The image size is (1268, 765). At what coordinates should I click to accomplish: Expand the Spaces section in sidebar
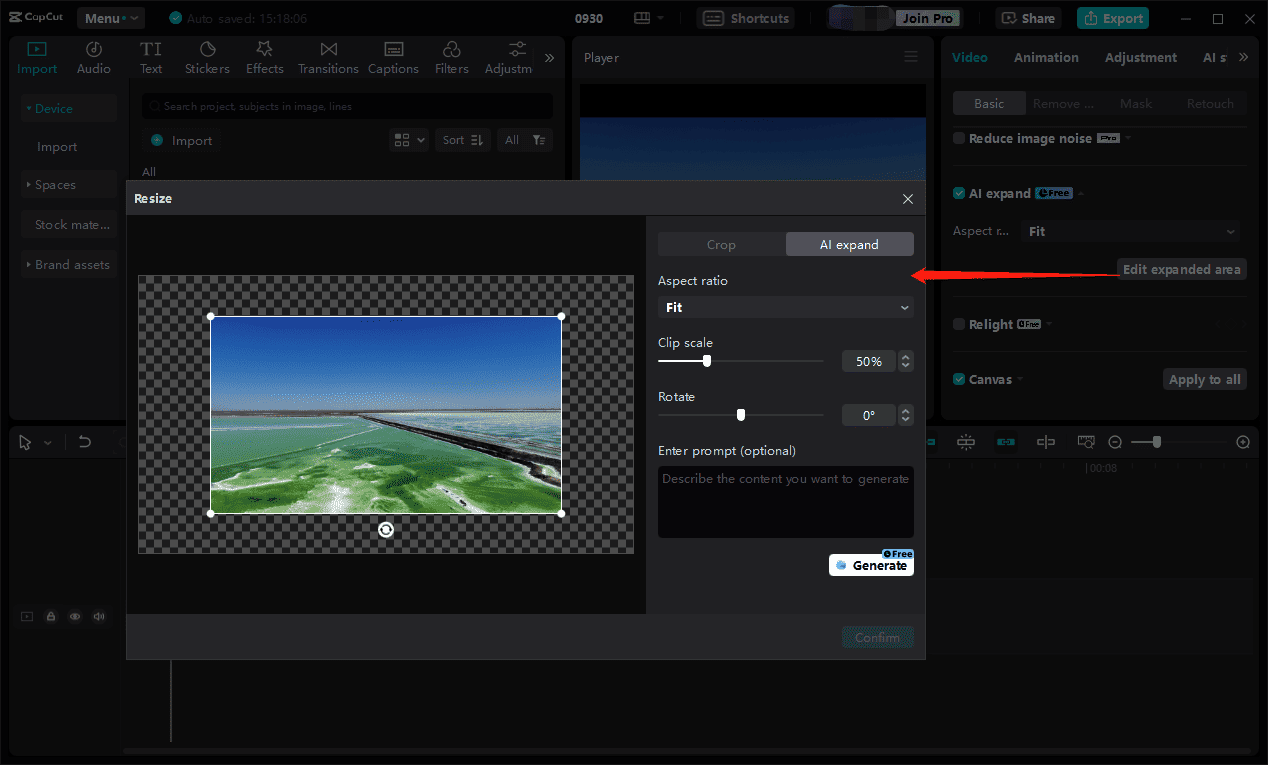pos(56,185)
